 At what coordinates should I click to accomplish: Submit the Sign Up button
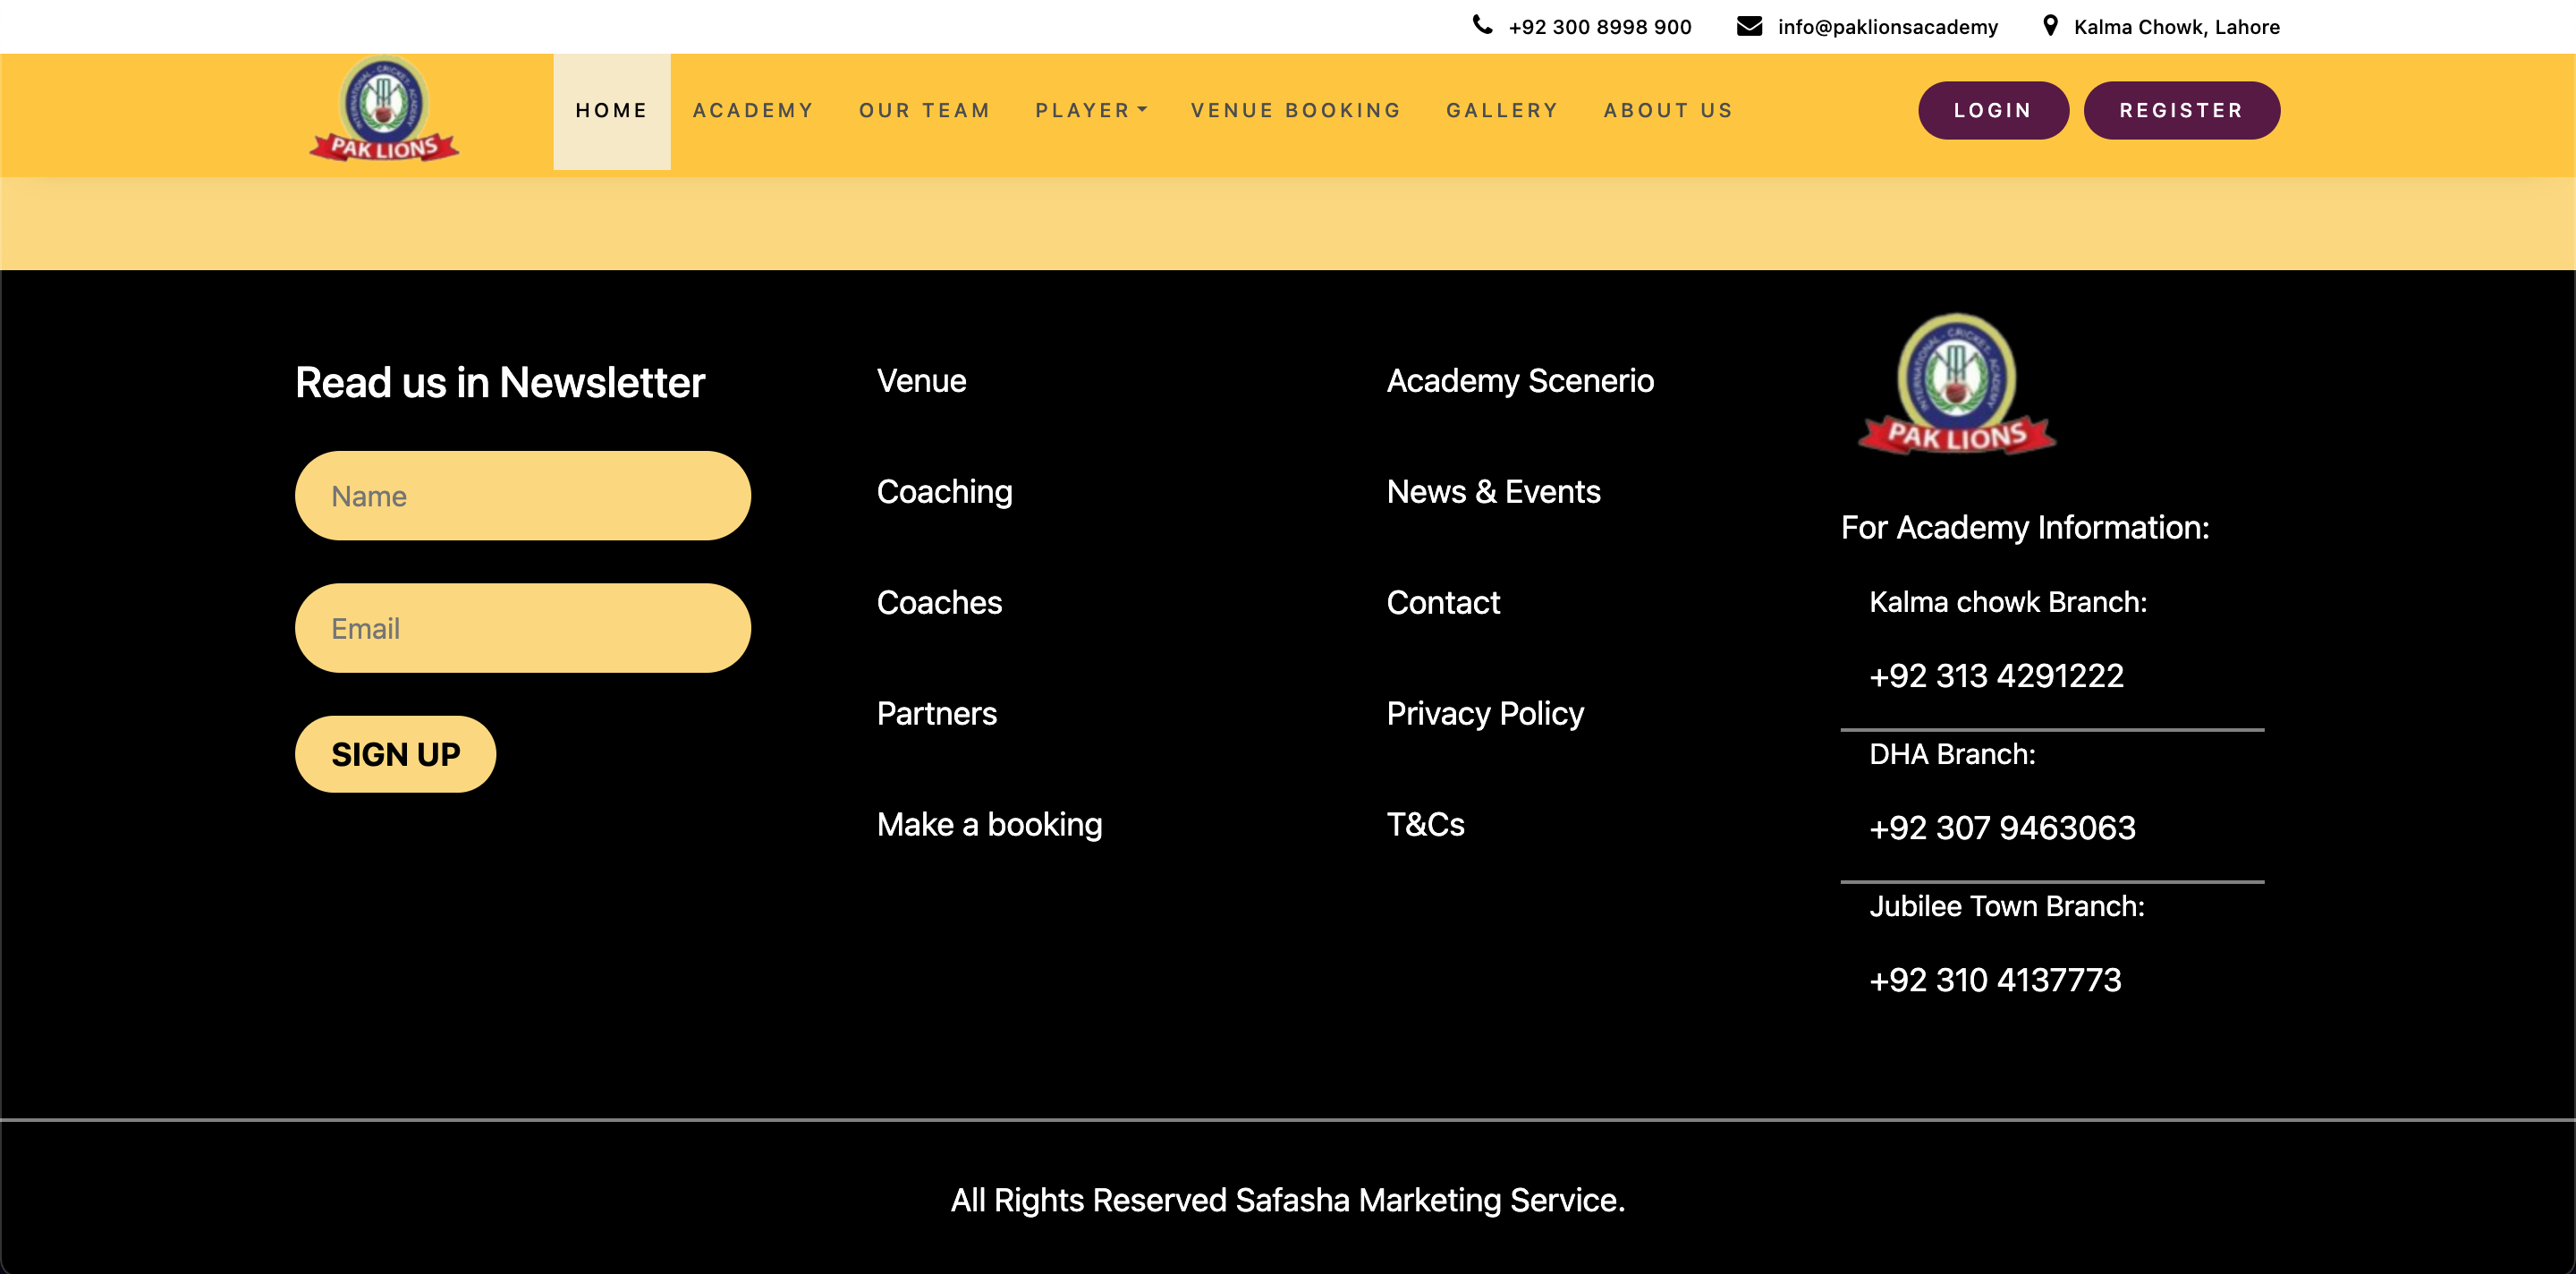tap(395, 754)
